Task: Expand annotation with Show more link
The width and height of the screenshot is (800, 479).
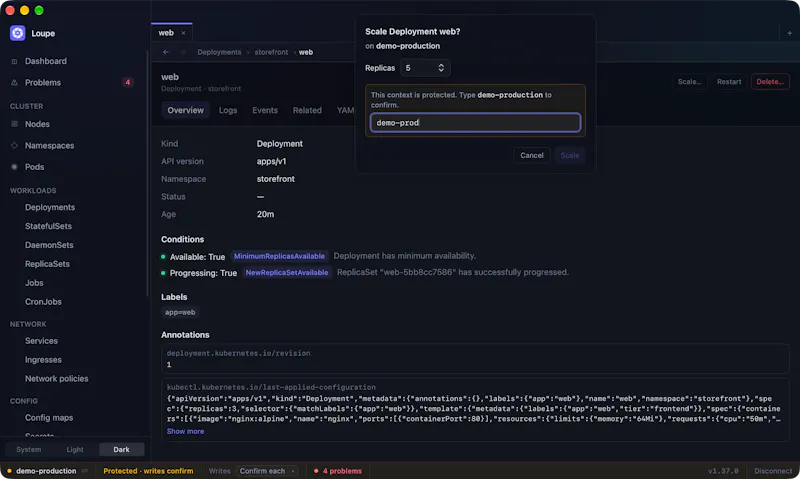Action: [185, 432]
